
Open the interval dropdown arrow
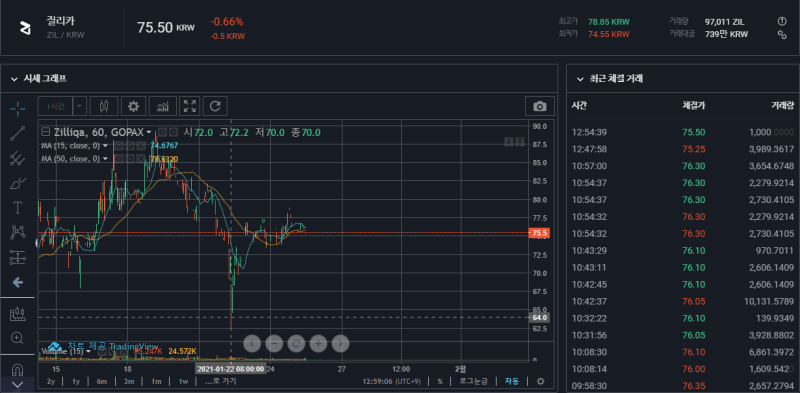[80, 106]
